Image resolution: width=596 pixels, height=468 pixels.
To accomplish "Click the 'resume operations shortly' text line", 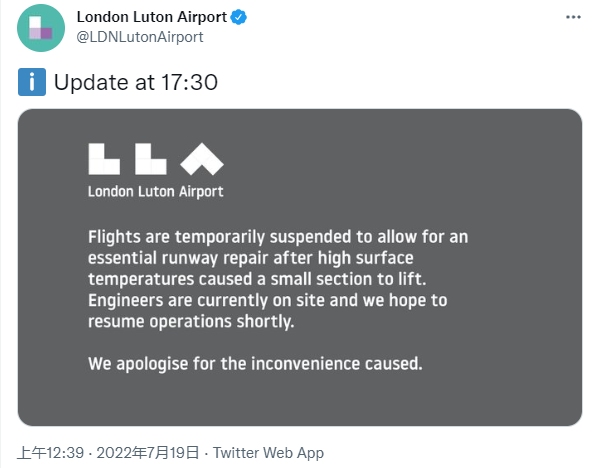I will 191,322.
